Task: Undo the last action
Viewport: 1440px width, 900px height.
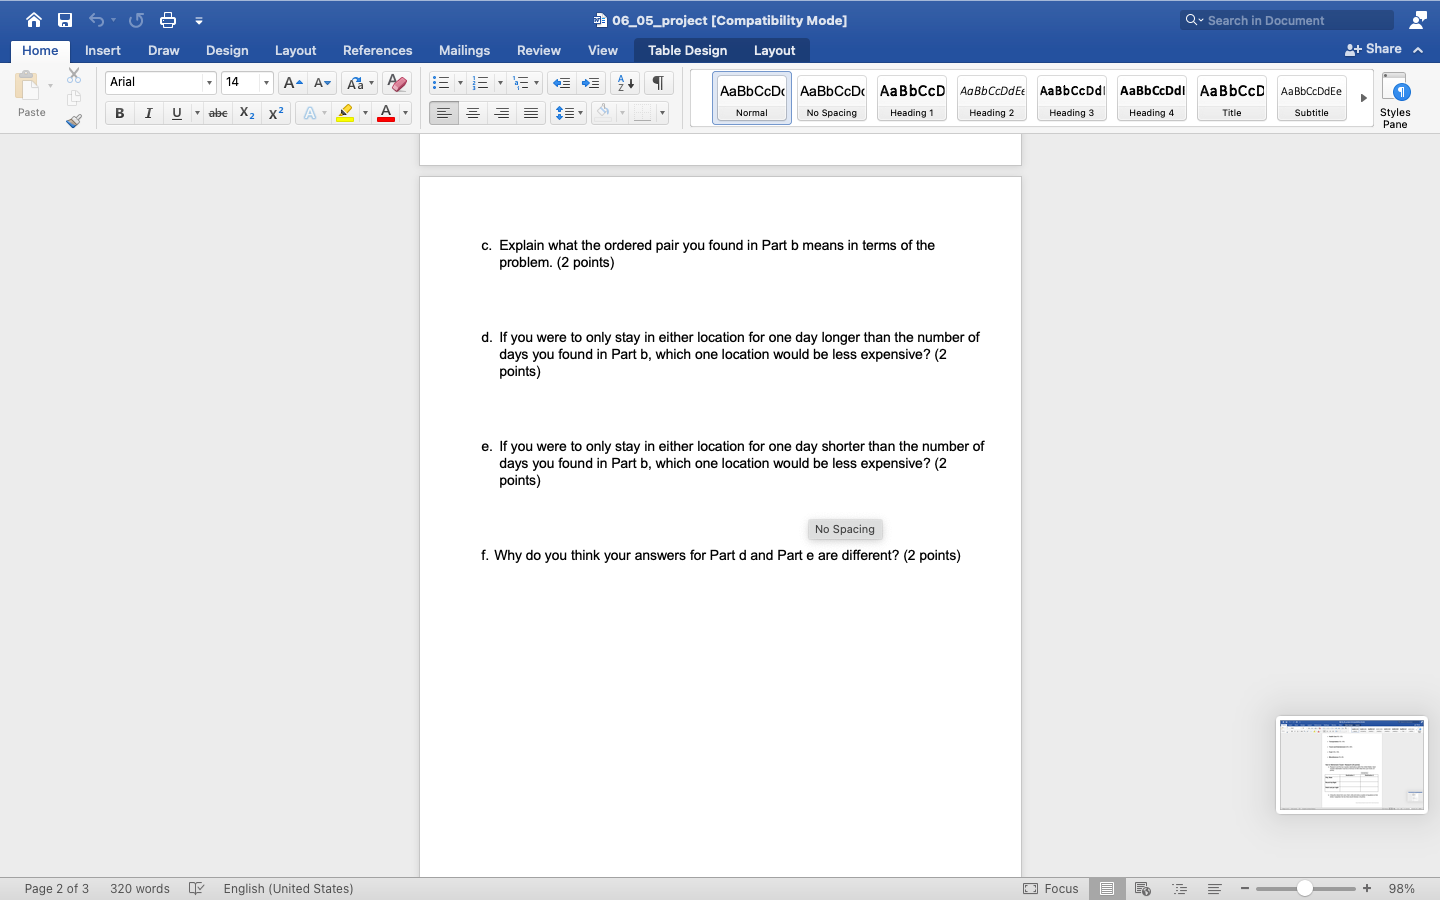Action: point(96,20)
